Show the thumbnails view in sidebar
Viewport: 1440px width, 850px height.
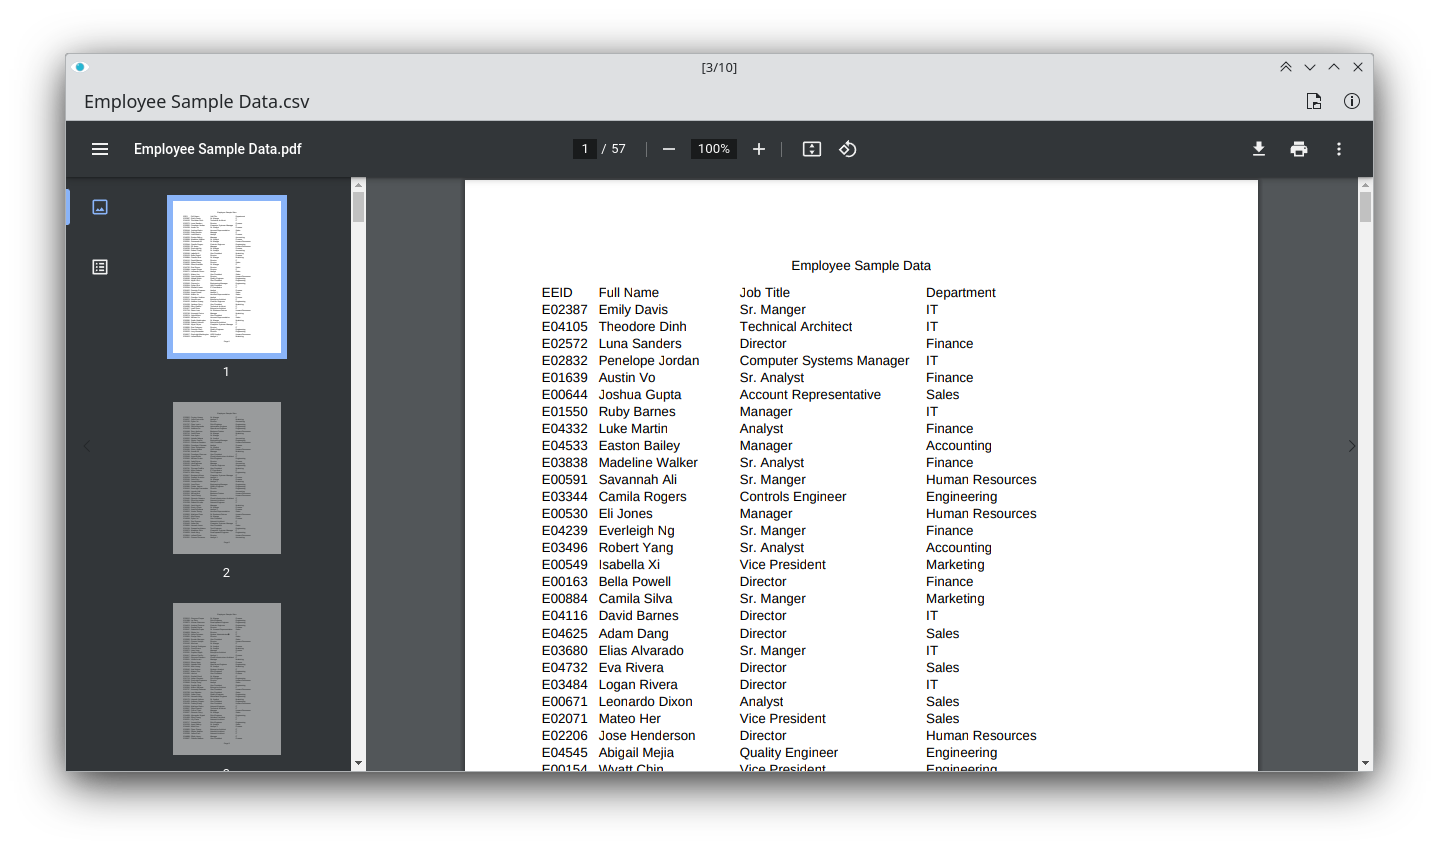(100, 207)
